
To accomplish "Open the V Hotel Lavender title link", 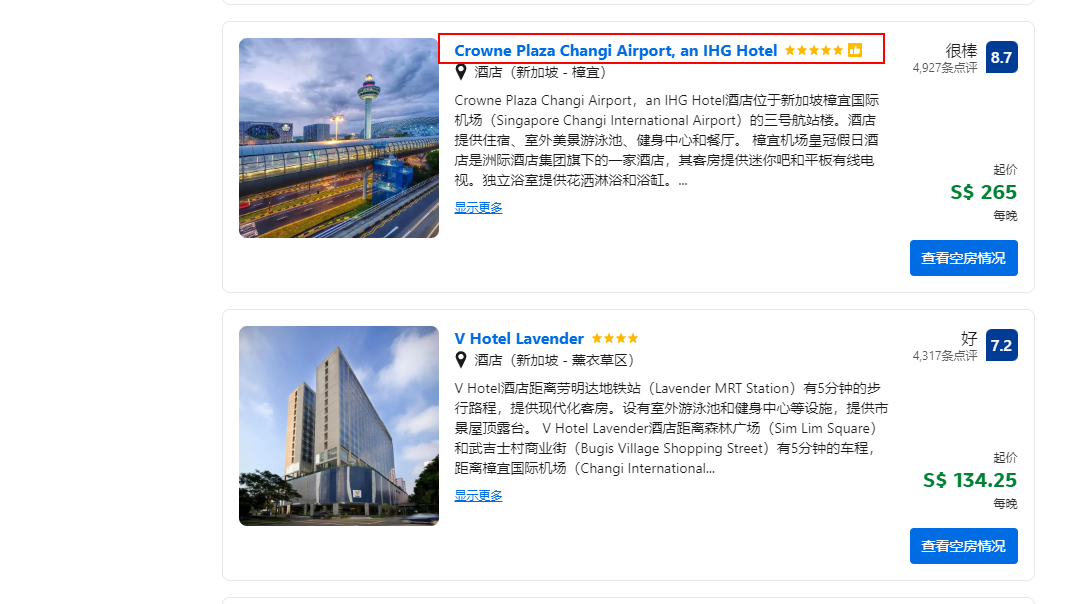I will click(x=519, y=339).
